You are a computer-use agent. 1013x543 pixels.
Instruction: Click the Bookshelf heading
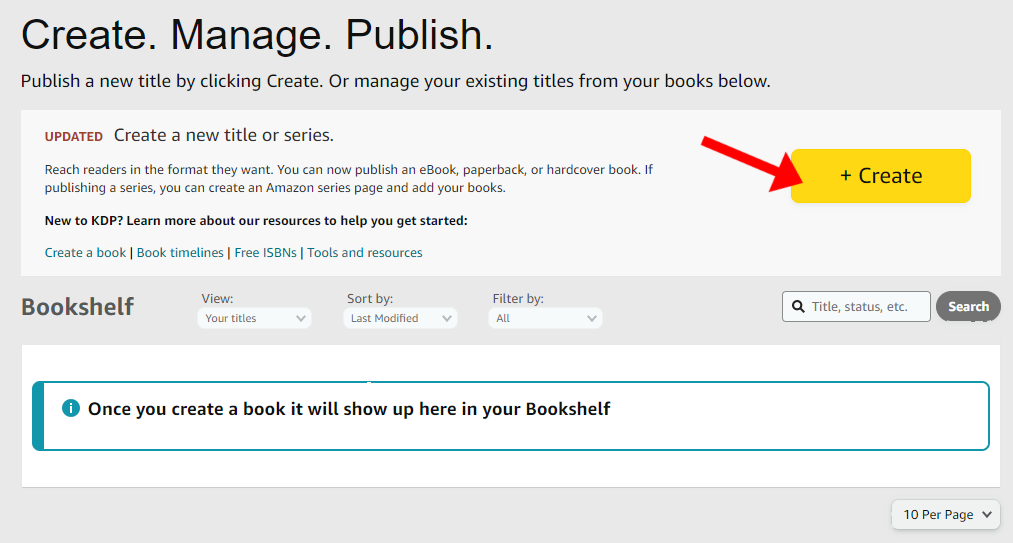[78, 306]
